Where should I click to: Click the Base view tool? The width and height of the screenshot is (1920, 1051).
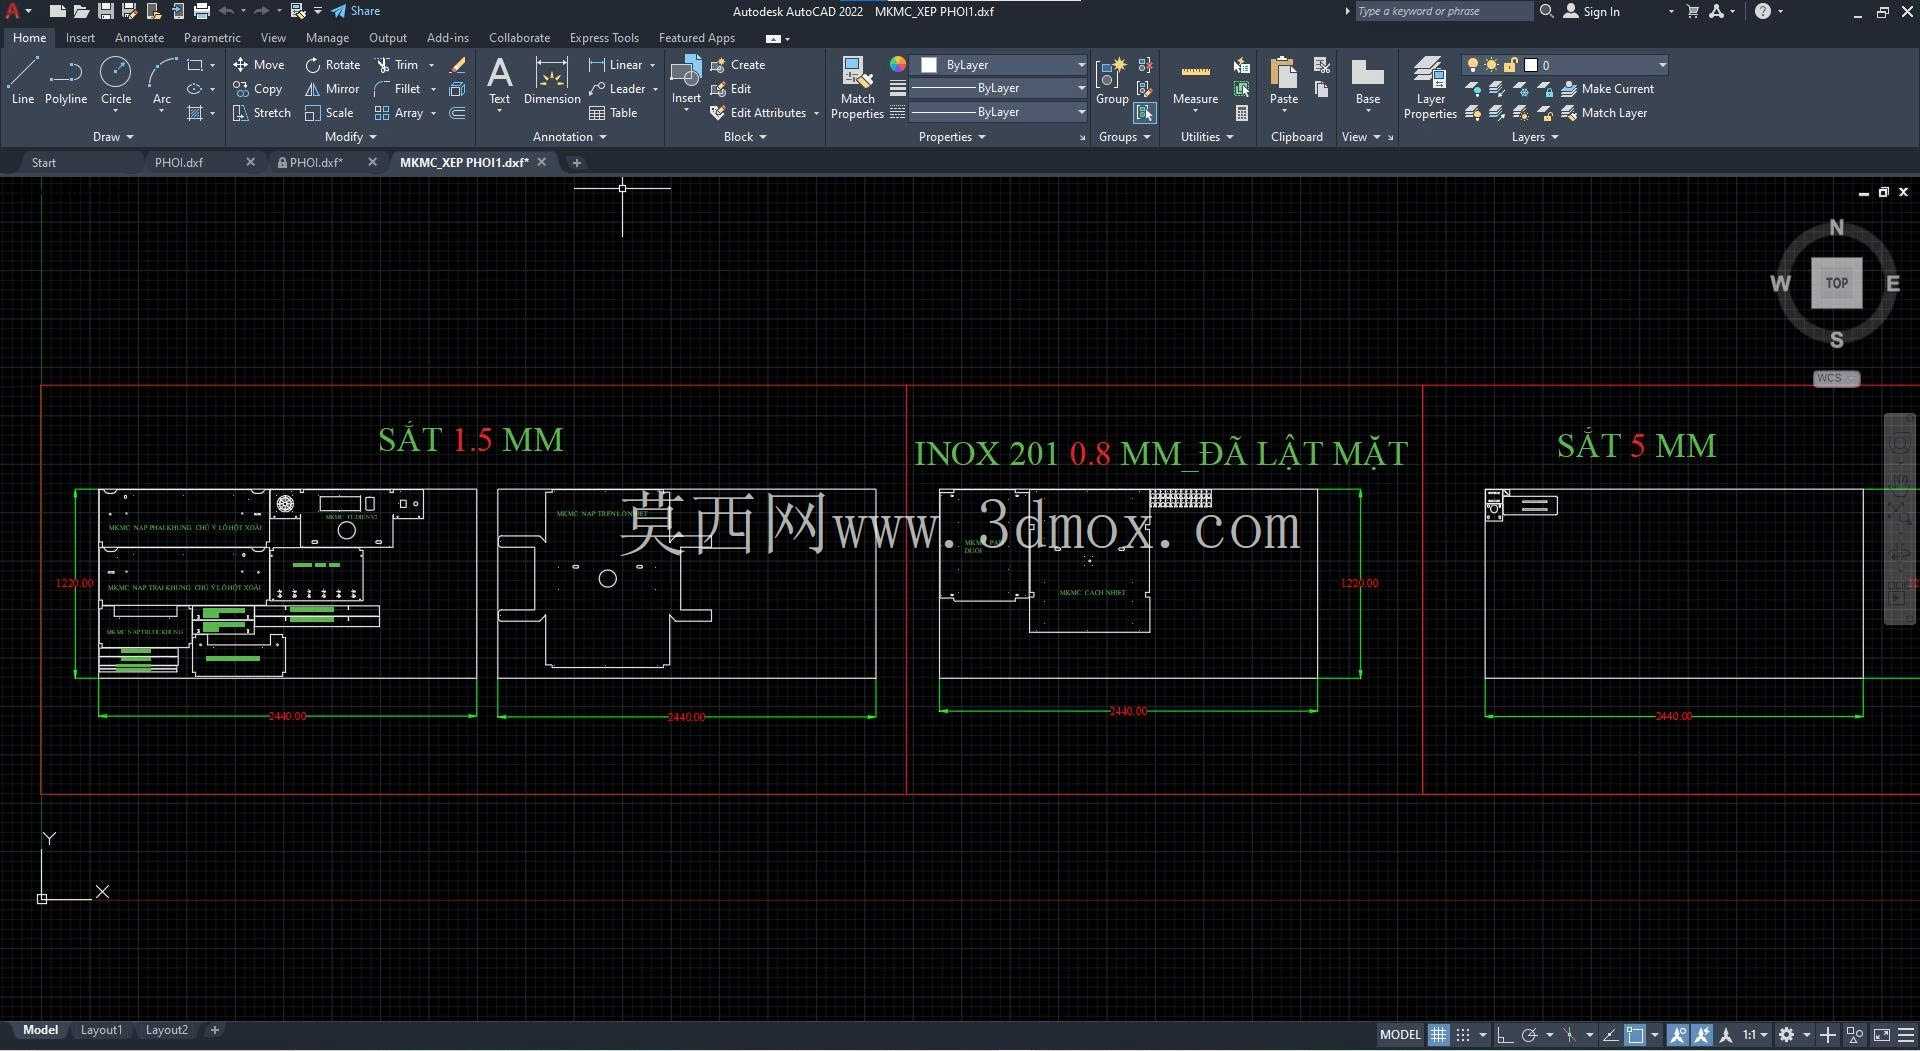coord(1367,82)
